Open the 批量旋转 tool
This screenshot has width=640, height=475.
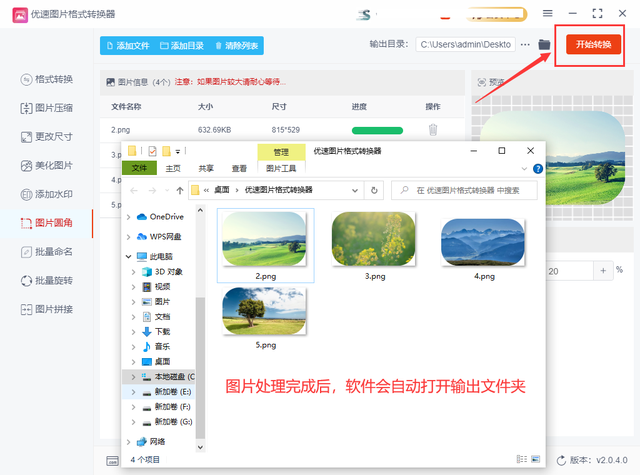47,281
